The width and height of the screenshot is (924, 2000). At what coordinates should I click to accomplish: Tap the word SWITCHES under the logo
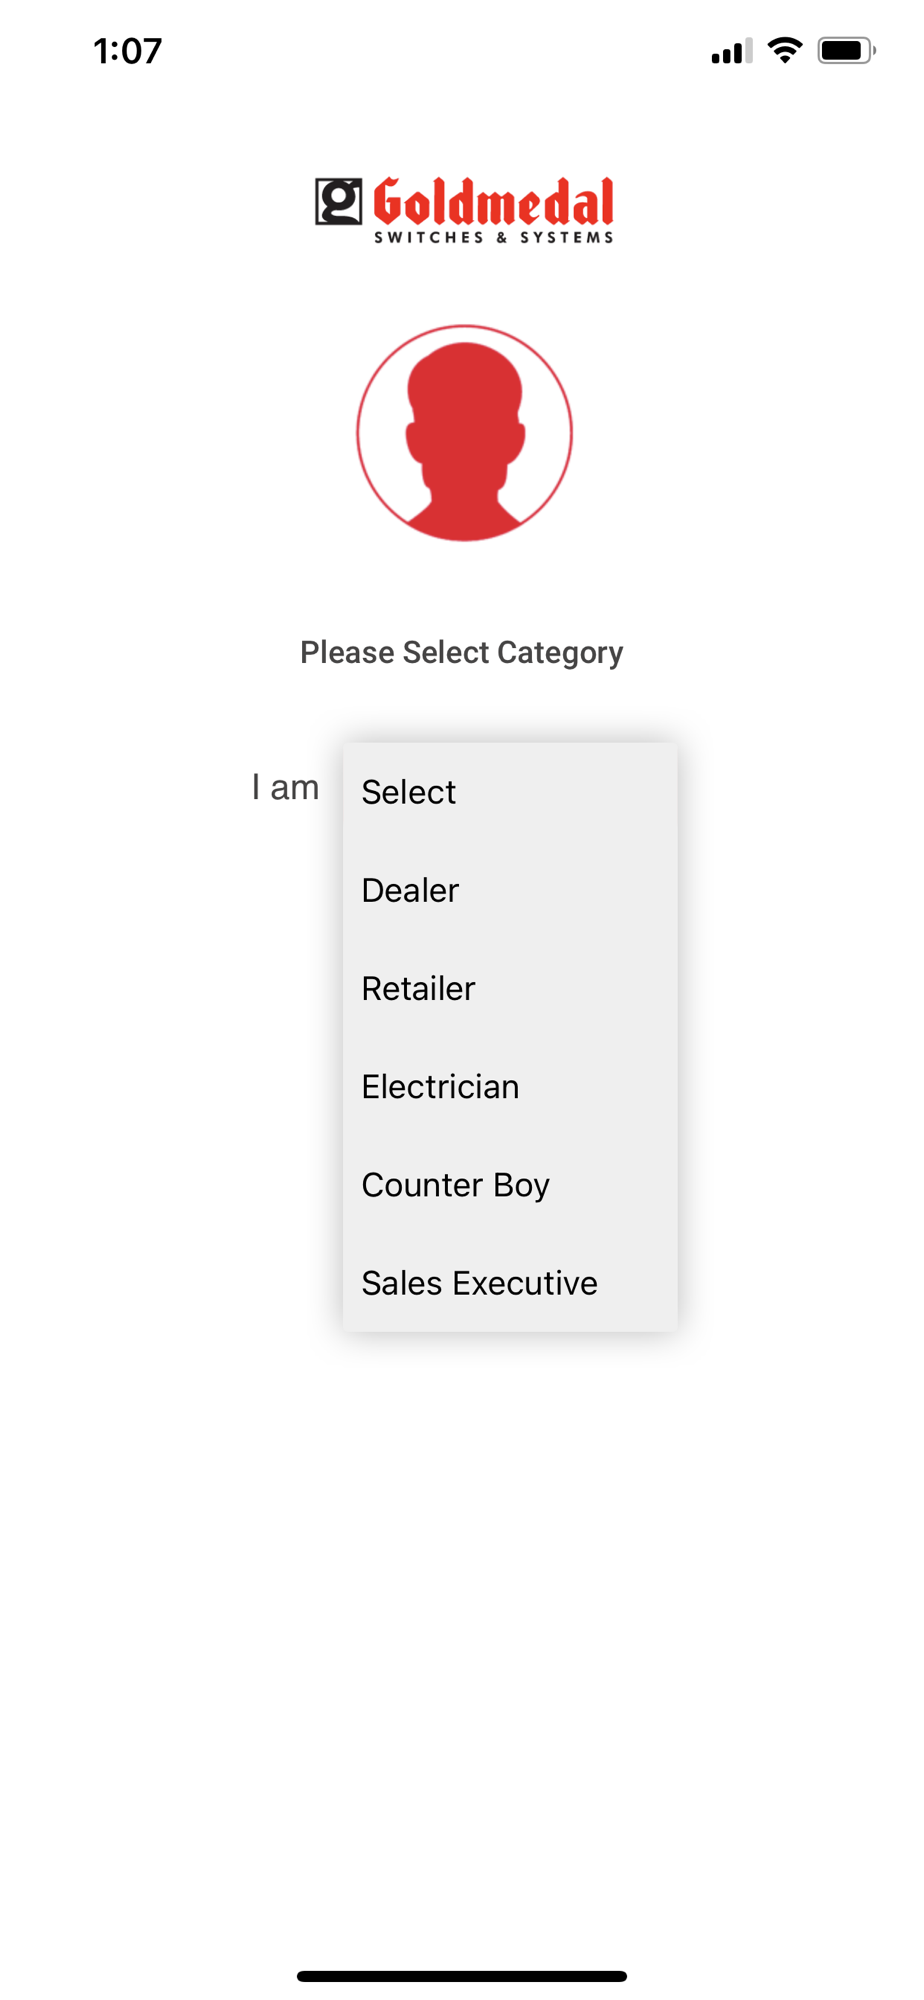(x=429, y=237)
